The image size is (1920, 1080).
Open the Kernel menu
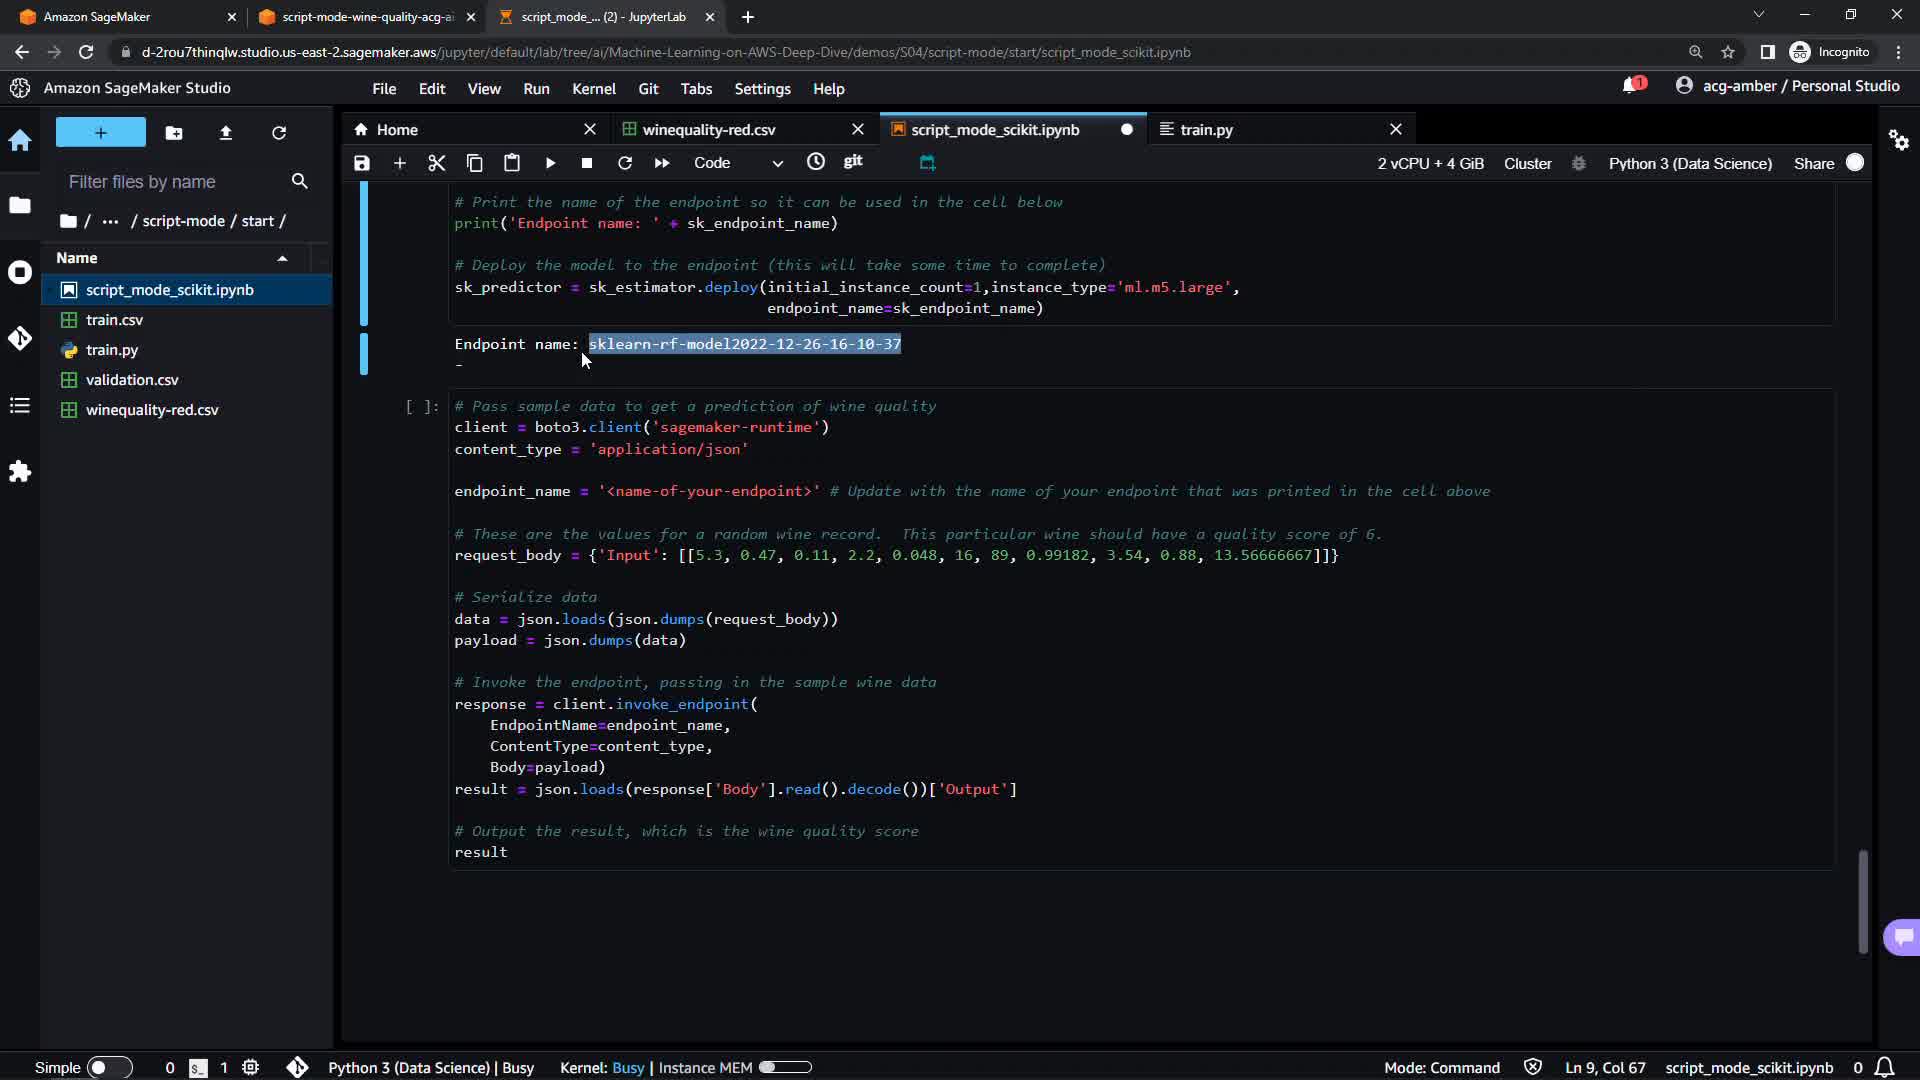click(593, 89)
